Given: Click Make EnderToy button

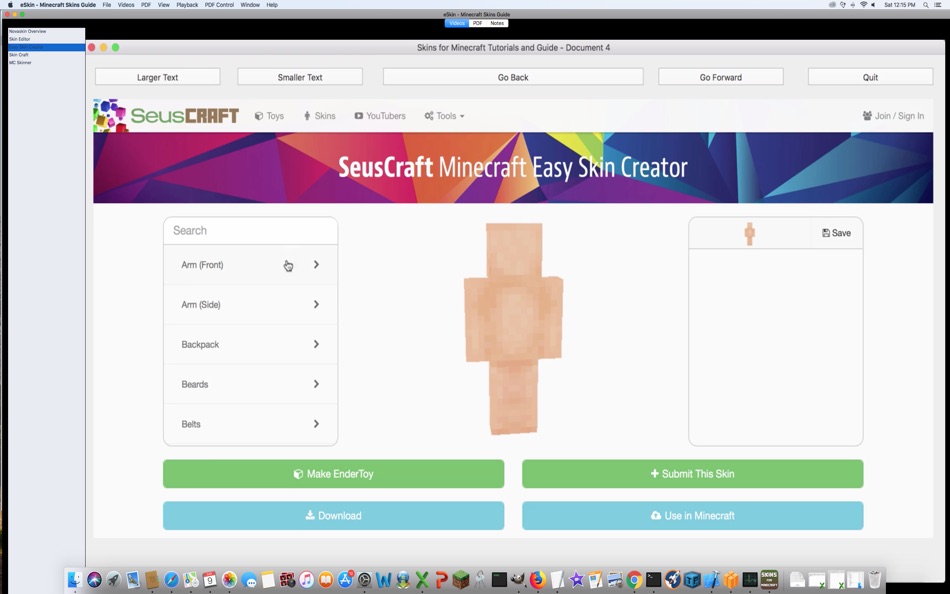Looking at the screenshot, I should (x=333, y=473).
